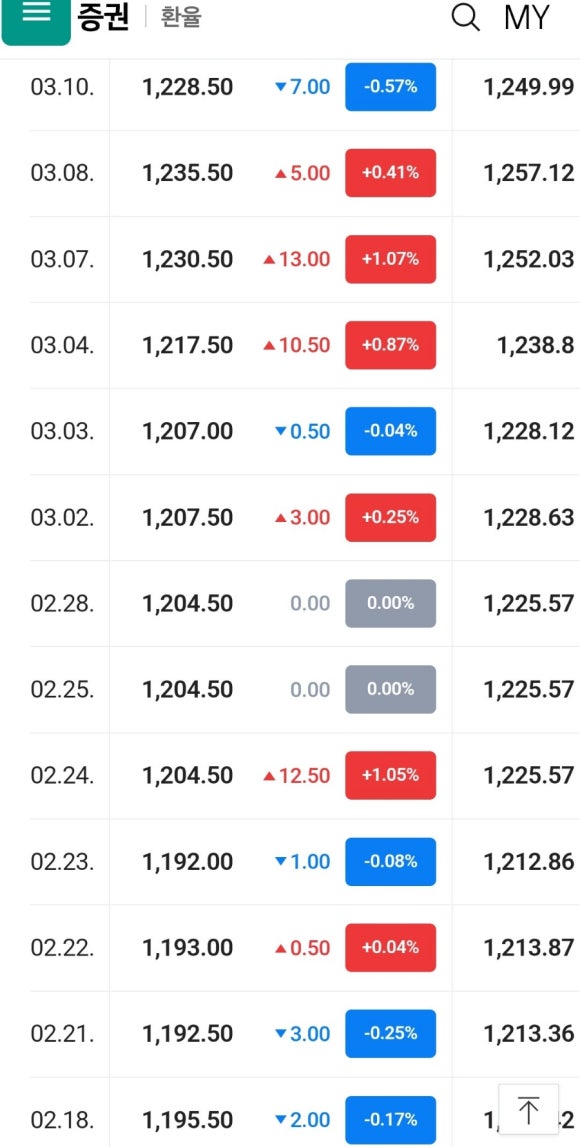
Task: Tap the -0.57% badge for 03.10.
Action: point(391,87)
